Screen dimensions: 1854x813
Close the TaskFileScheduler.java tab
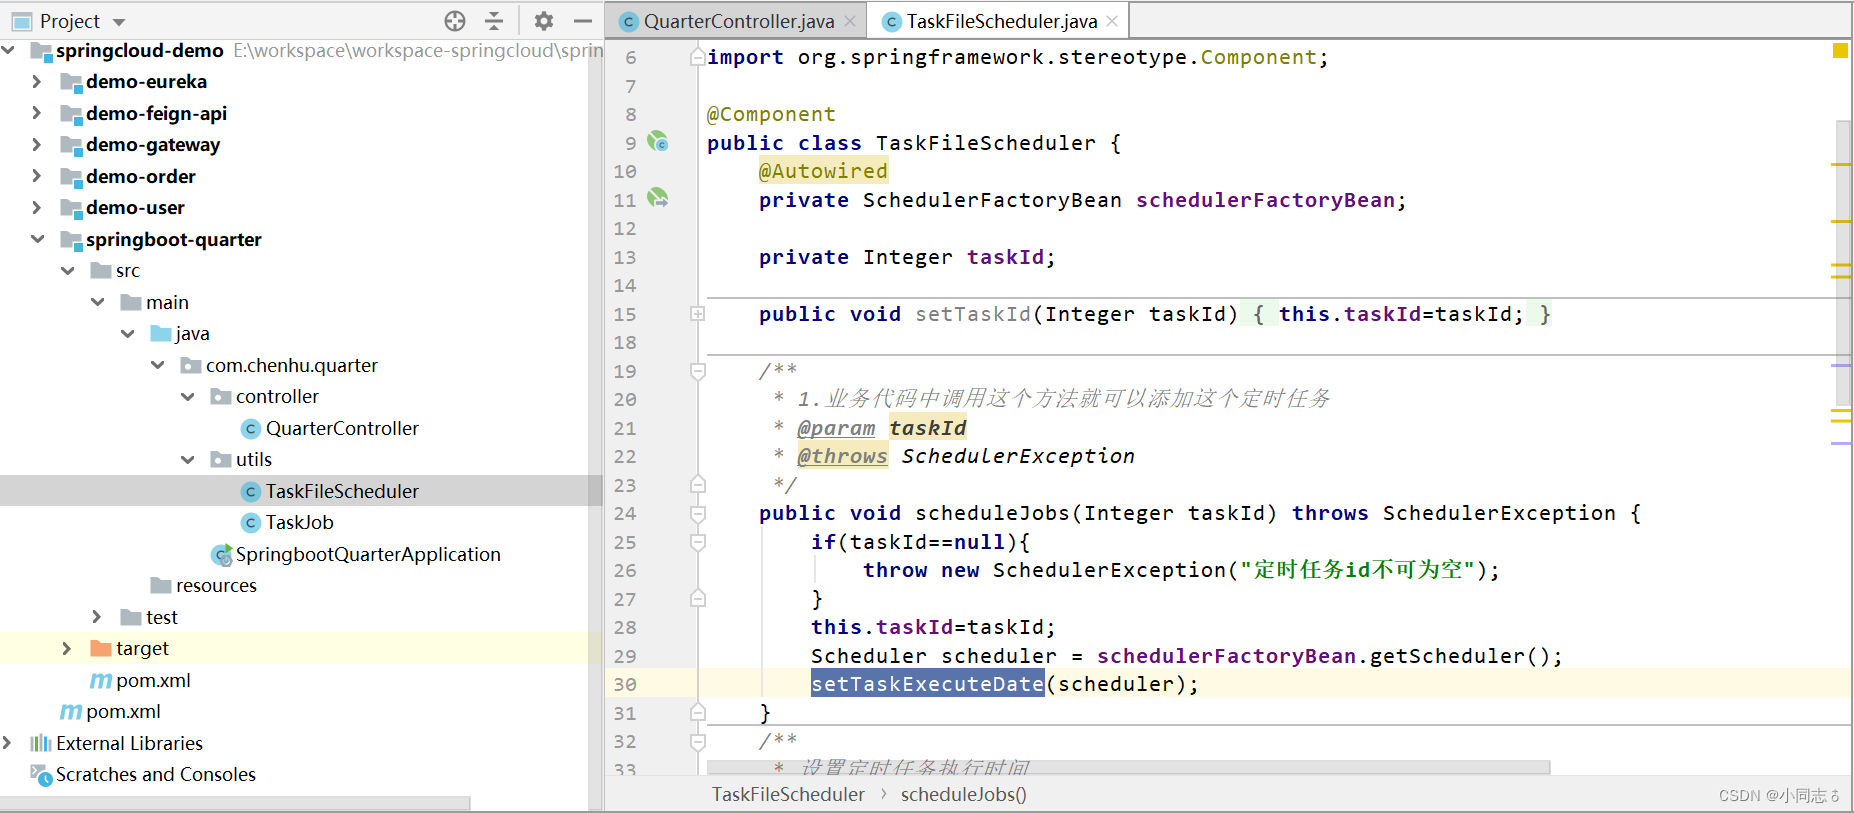pos(1112,21)
